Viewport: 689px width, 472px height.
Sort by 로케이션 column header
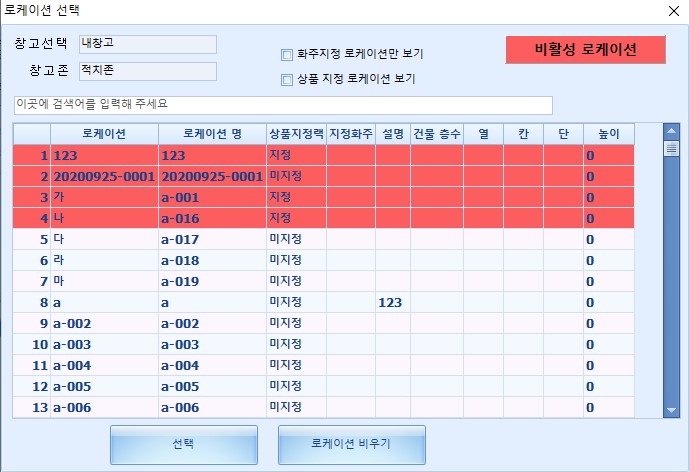point(104,133)
